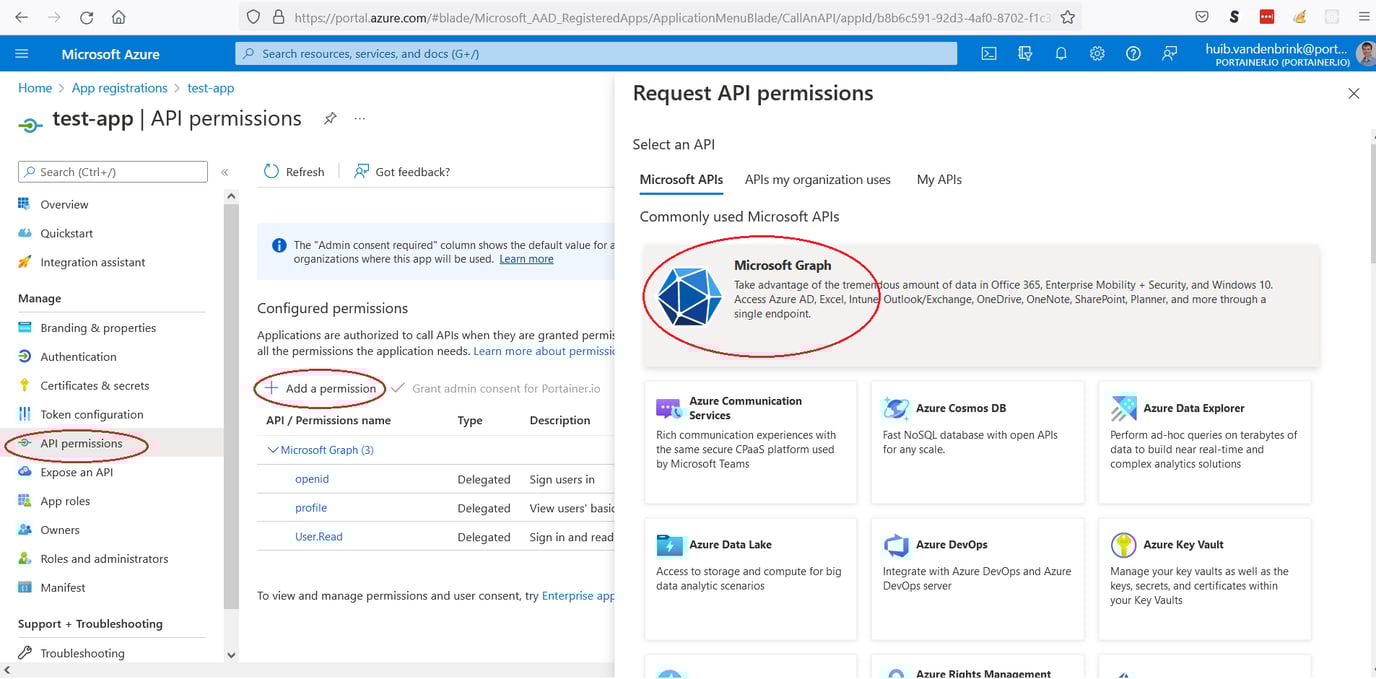Pin the API permissions blade
Image resolution: width=1376 pixels, height=679 pixels.
pyautogui.click(x=330, y=118)
